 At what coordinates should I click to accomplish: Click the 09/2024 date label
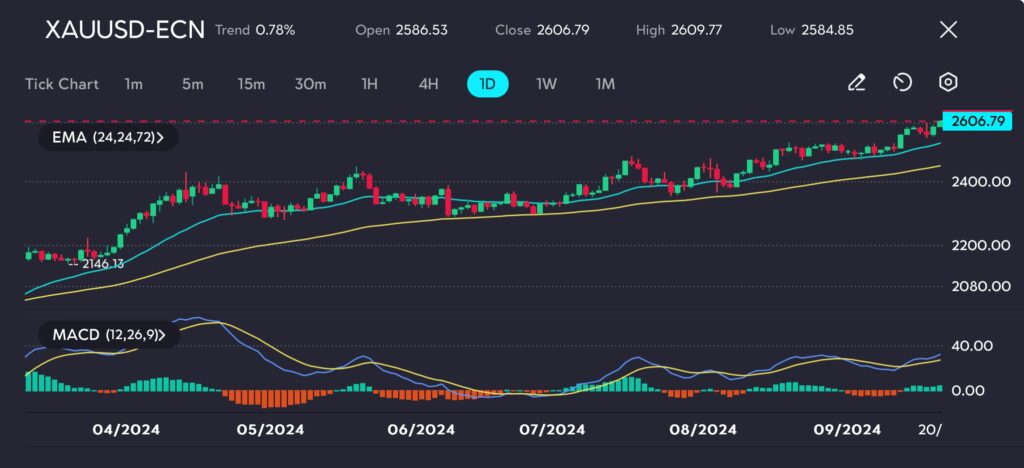point(848,430)
